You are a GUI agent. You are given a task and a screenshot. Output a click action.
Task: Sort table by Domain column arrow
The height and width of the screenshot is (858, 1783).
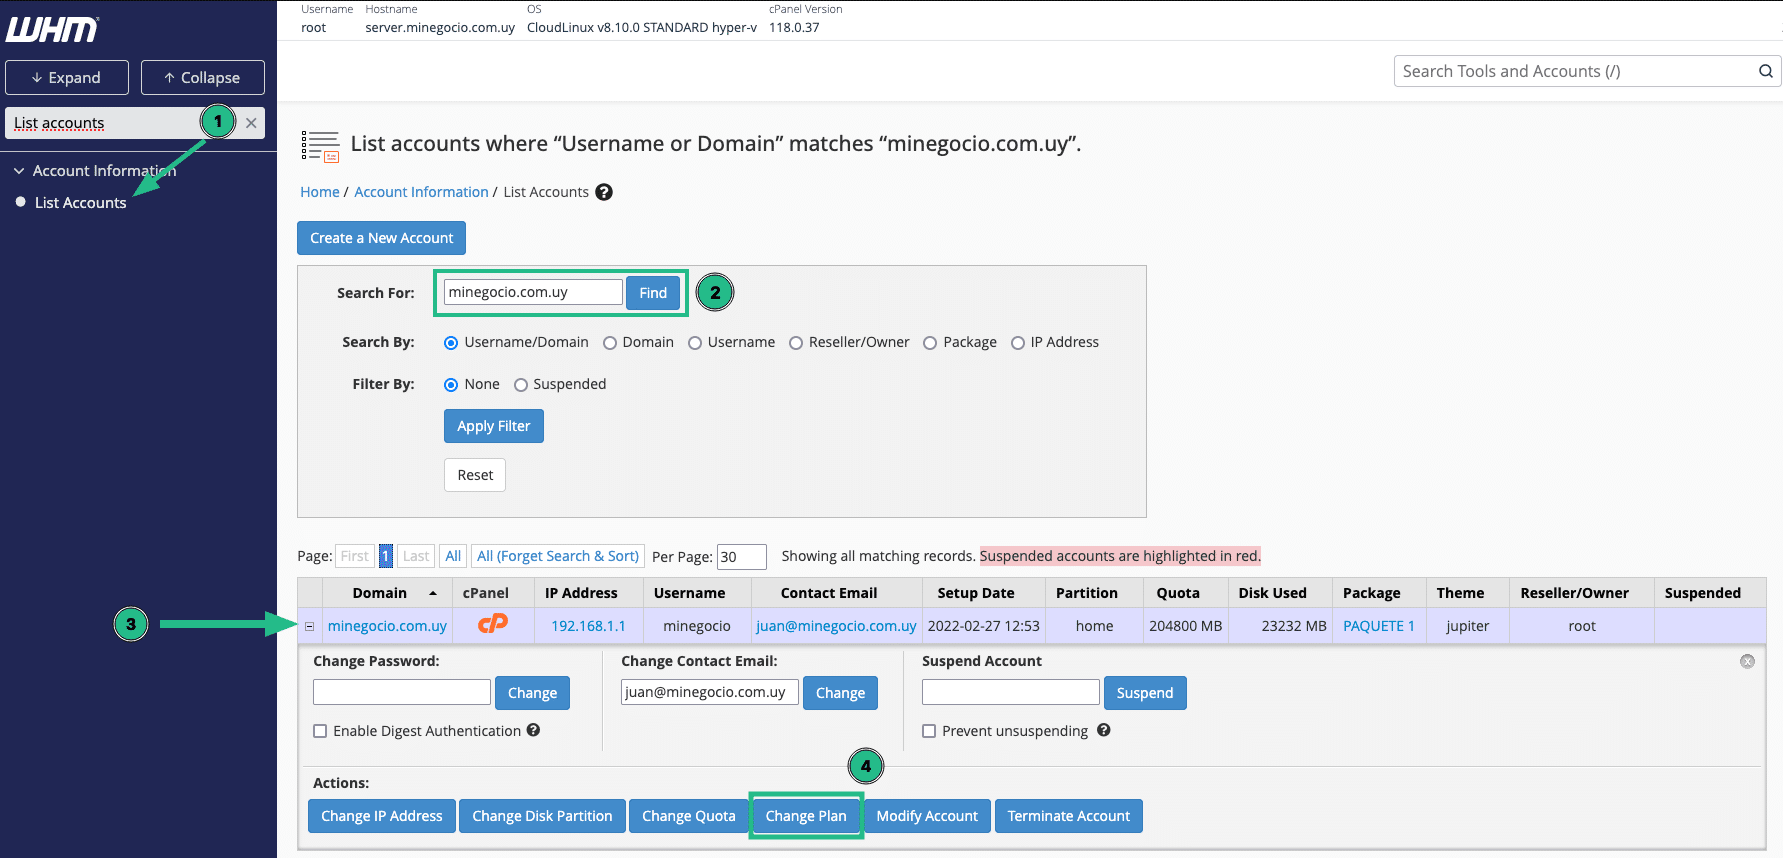tap(433, 593)
